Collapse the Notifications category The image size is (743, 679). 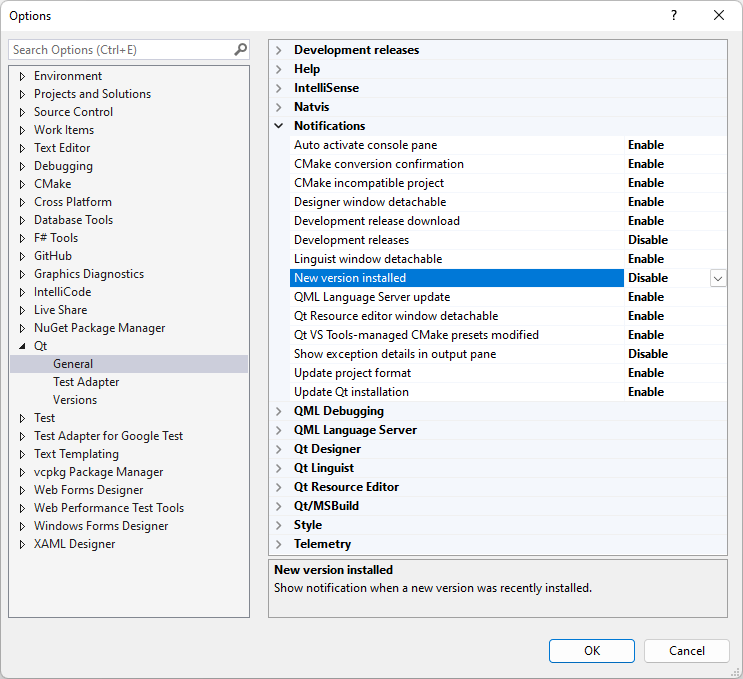279,126
